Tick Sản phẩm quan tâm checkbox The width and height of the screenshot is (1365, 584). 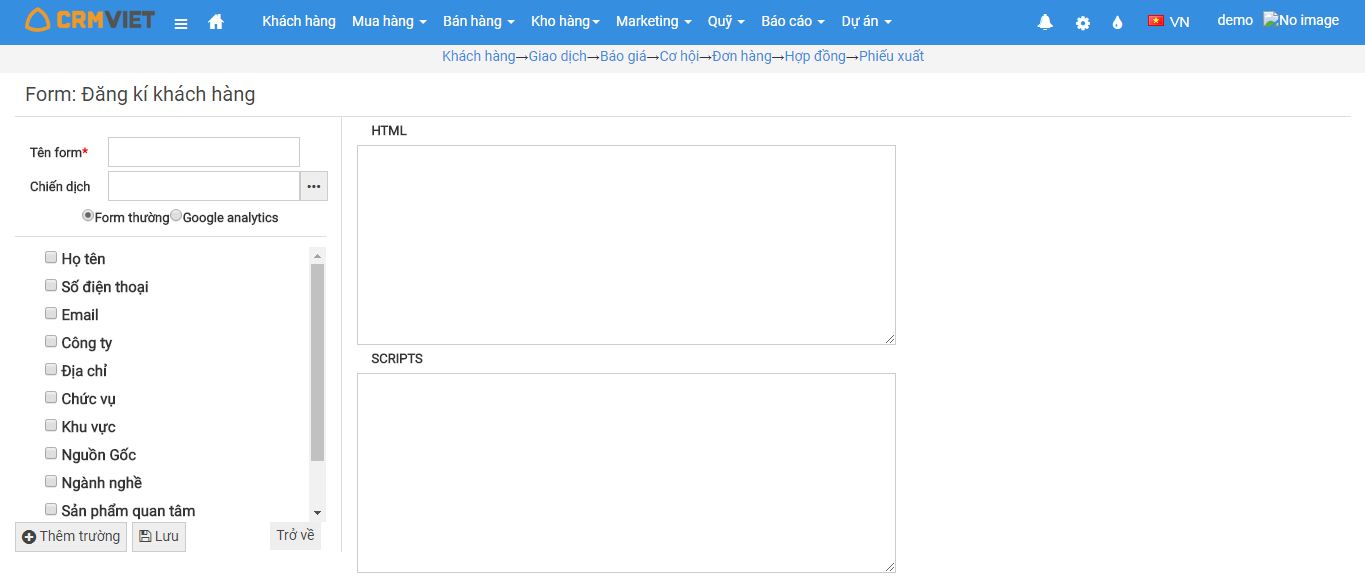[51, 509]
